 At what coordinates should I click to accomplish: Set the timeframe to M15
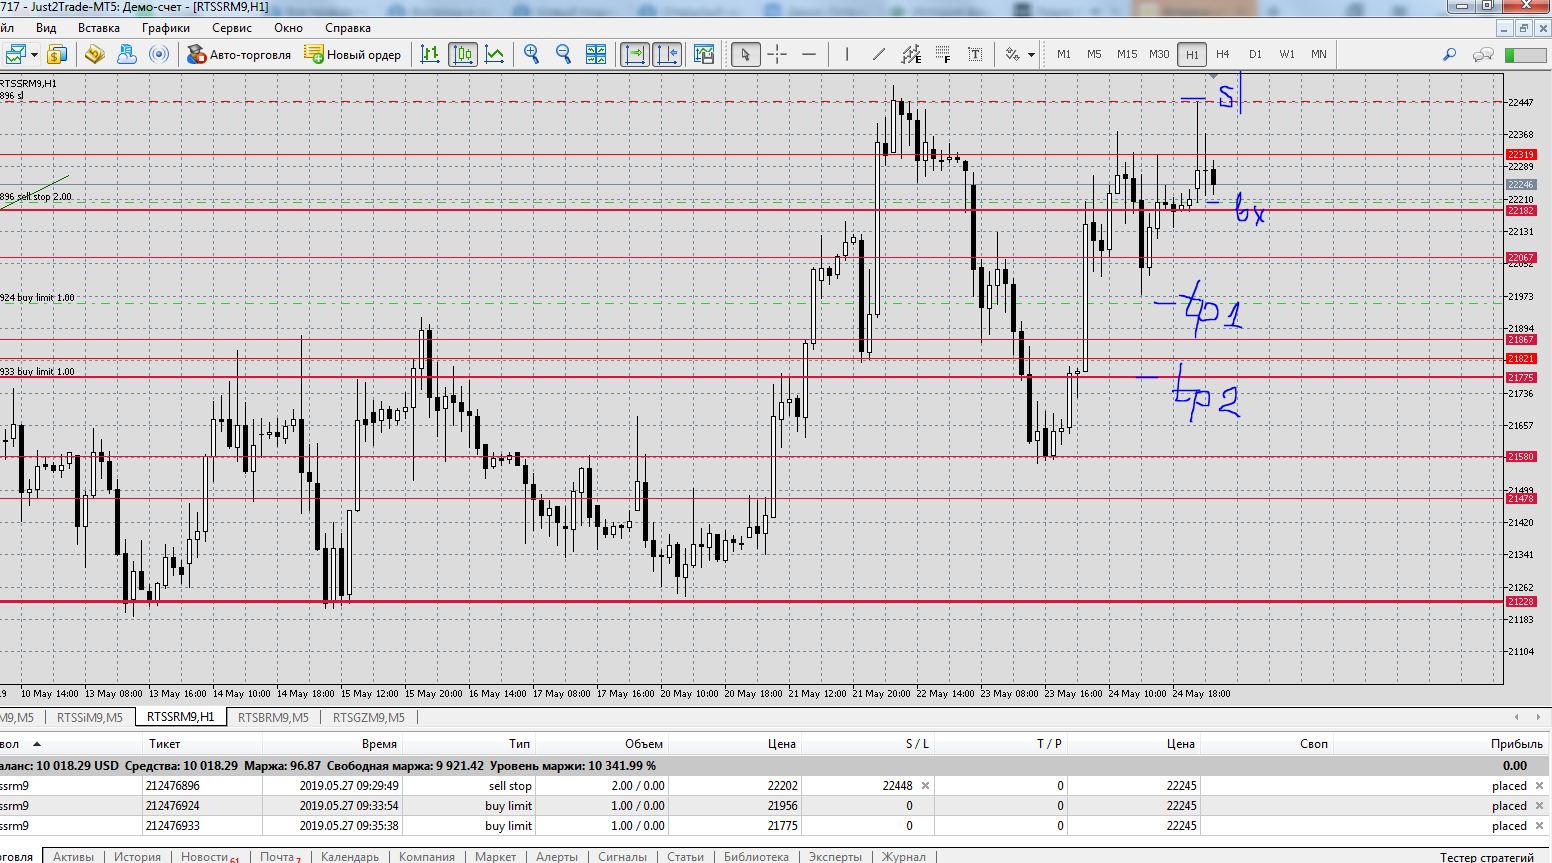(x=1127, y=54)
